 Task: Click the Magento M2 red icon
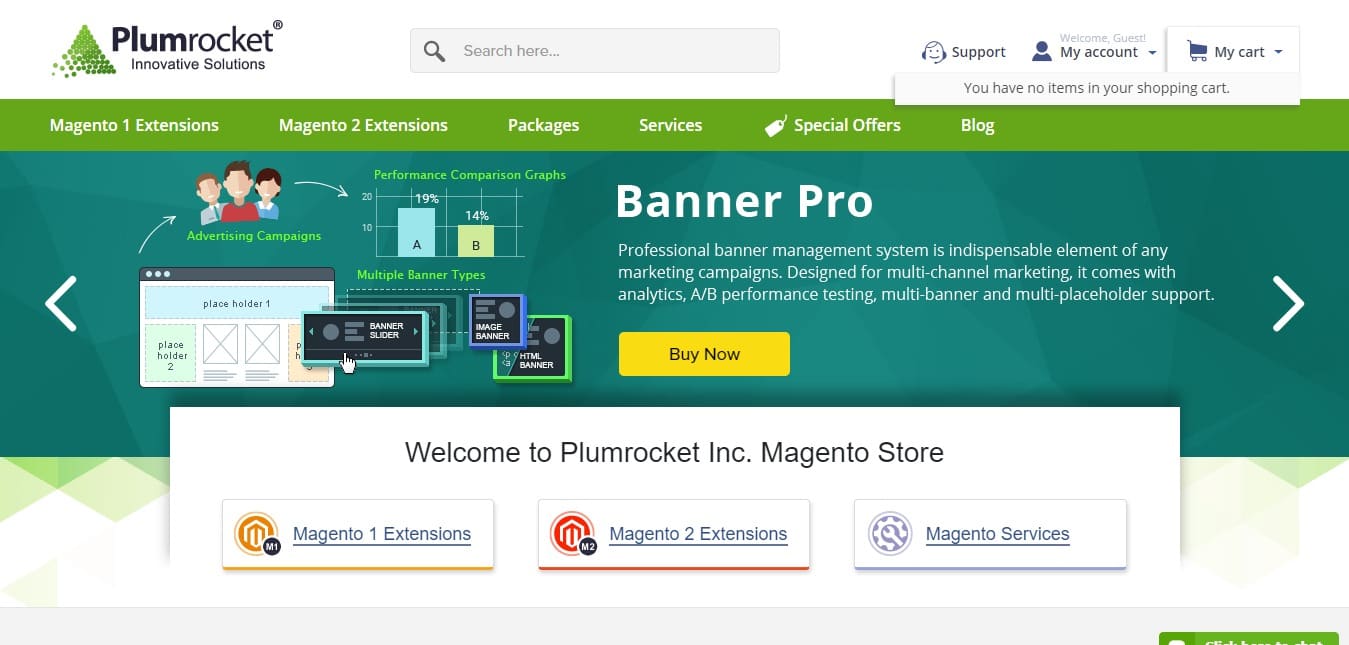pyautogui.click(x=573, y=534)
